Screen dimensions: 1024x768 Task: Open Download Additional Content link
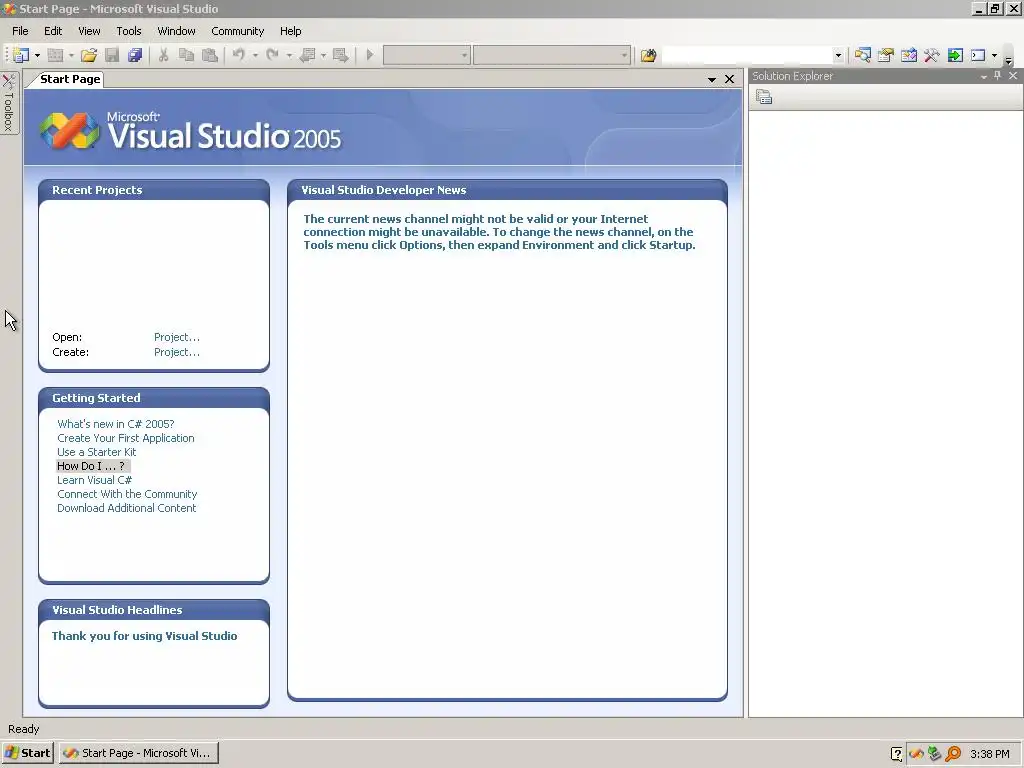(x=127, y=508)
